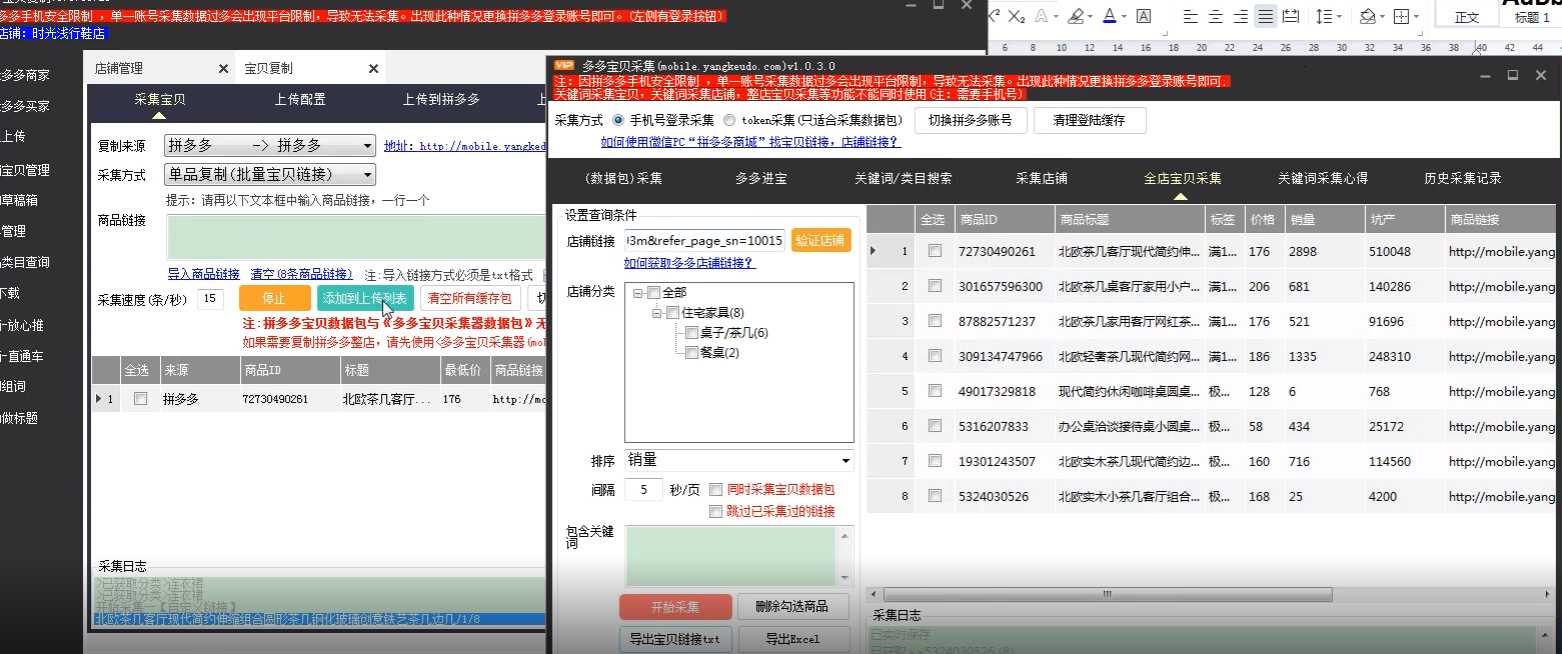Click 切换拼多多账号 button
This screenshot has height=654, width=1562.
[x=970, y=120]
